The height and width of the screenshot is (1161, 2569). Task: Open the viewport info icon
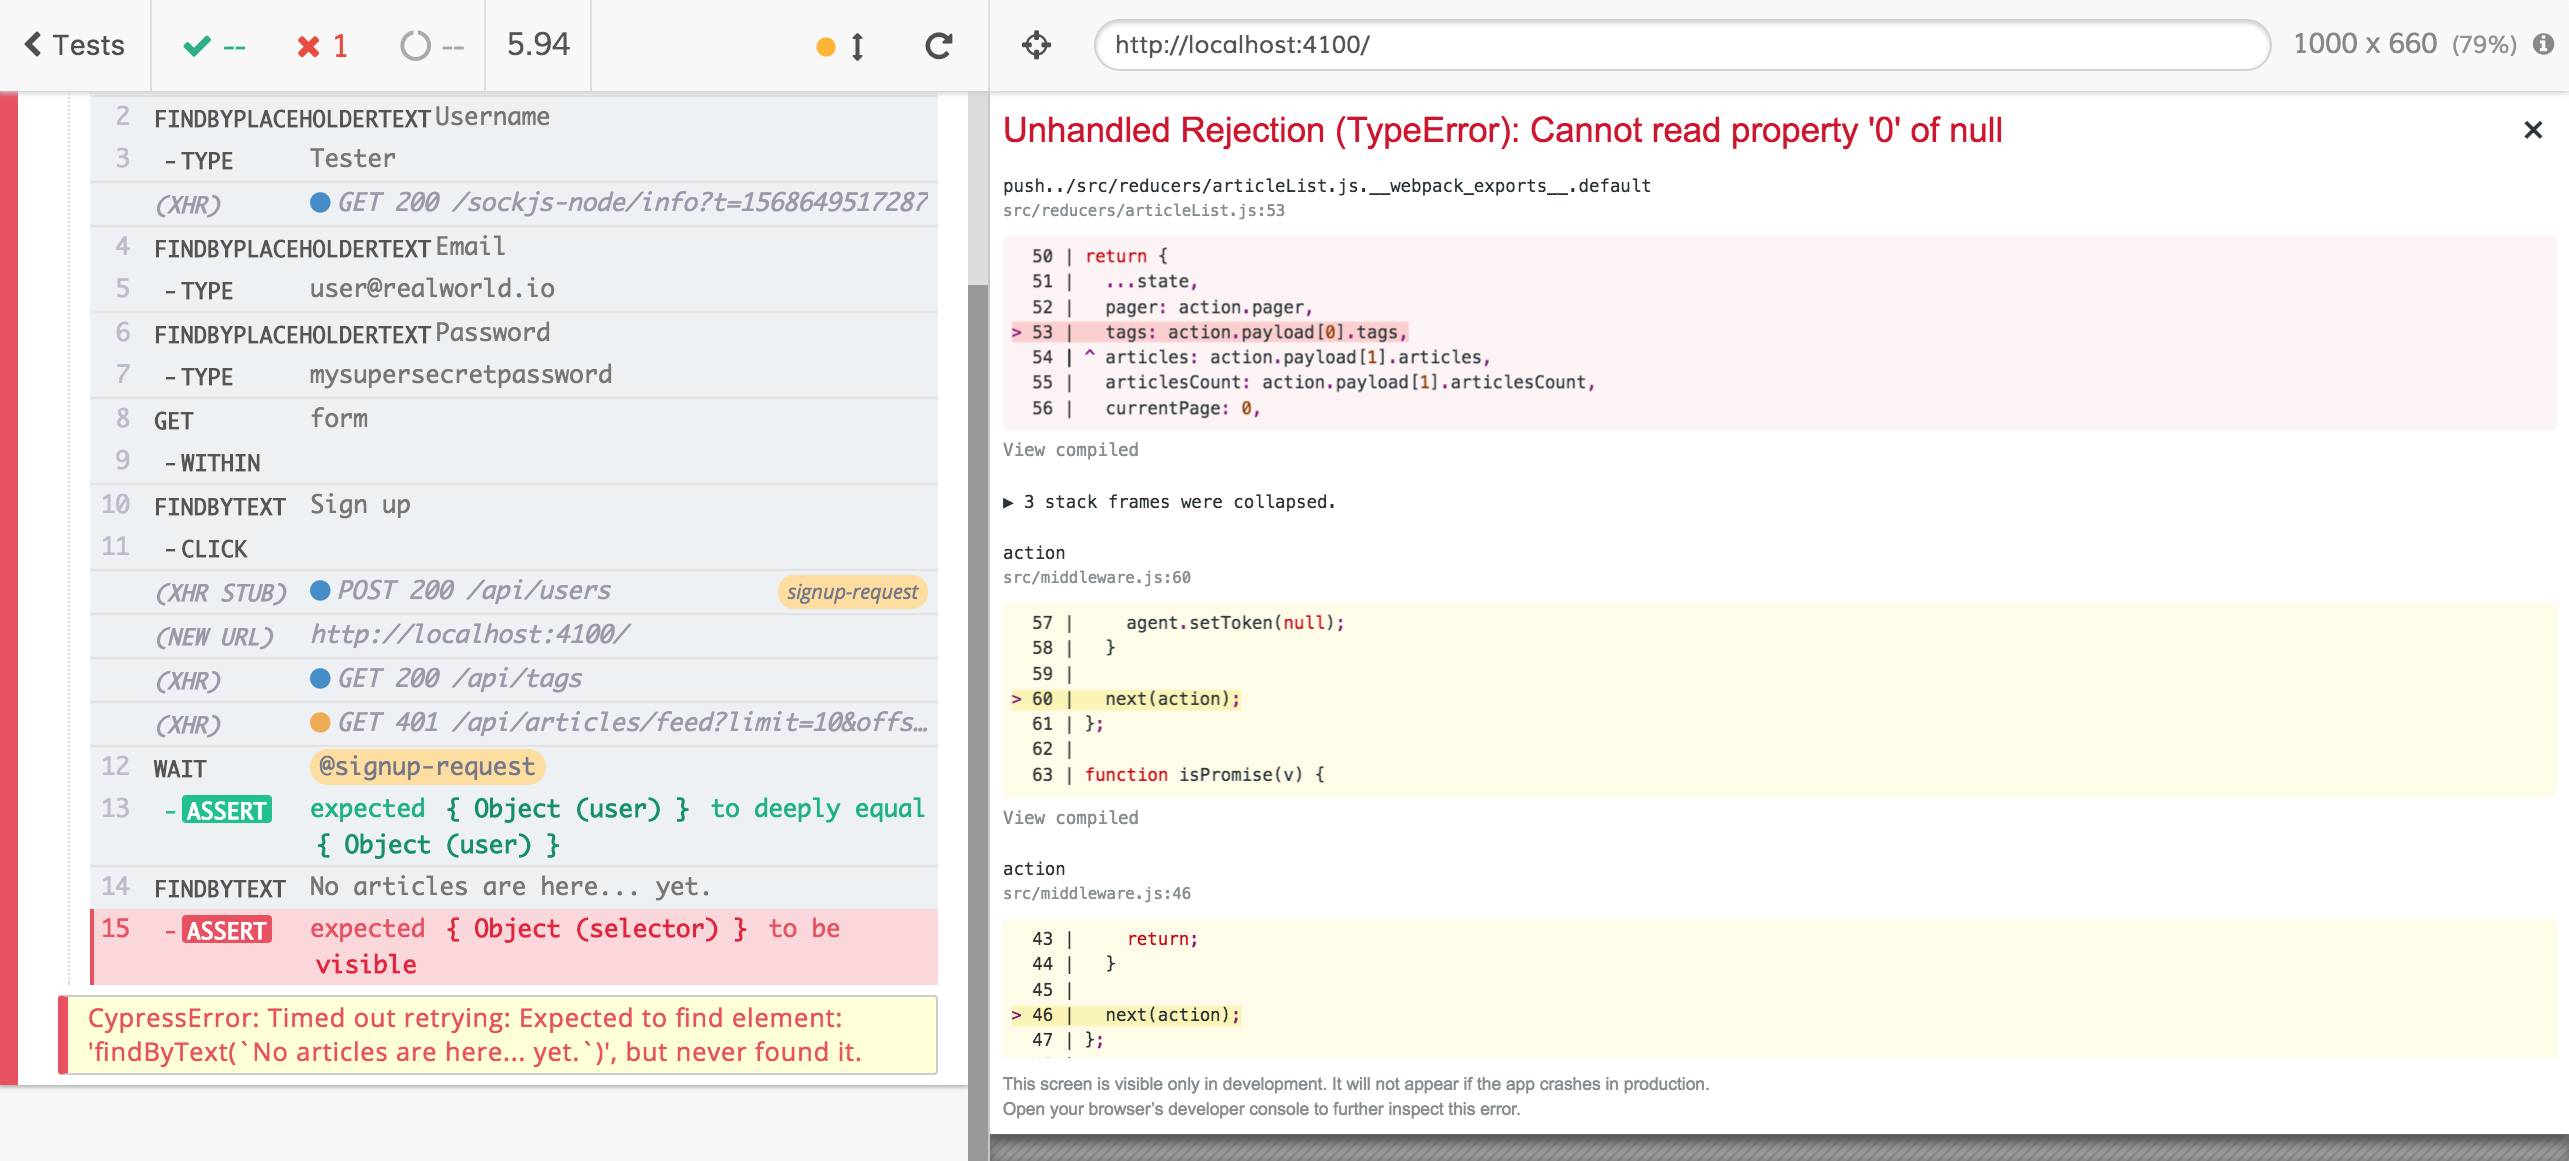click(2543, 44)
